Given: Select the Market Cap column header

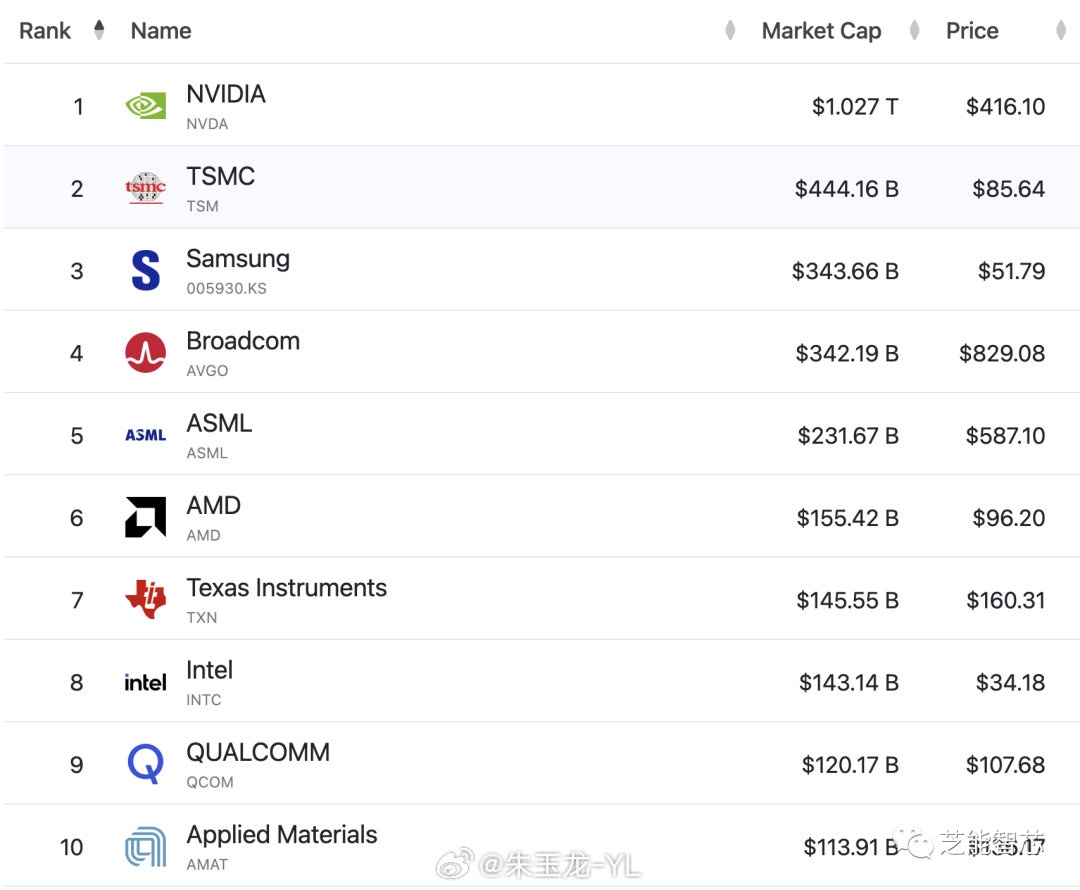Looking at the screenshot, I should pyautogui.click(x=821, y=31).
